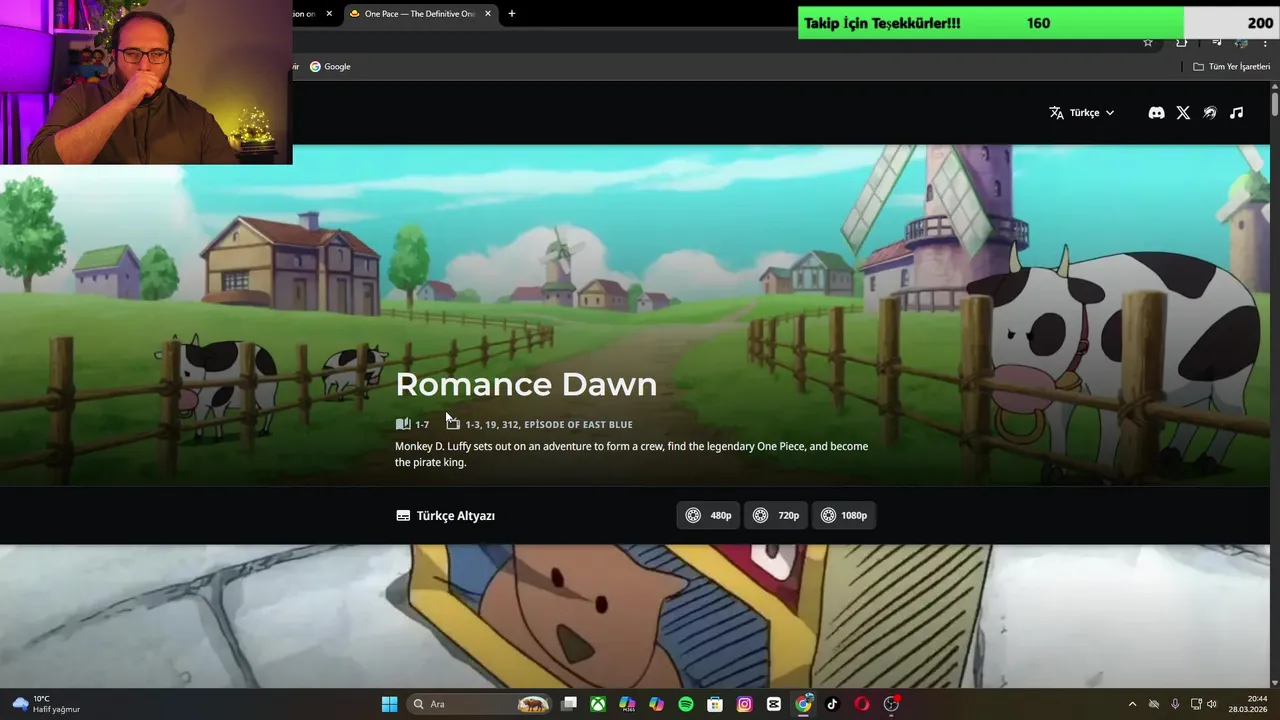The width and height of the screenshot is (1280, 720).
Task: Open Spotify from the taskbar
Action: click(x=686, y=704)
